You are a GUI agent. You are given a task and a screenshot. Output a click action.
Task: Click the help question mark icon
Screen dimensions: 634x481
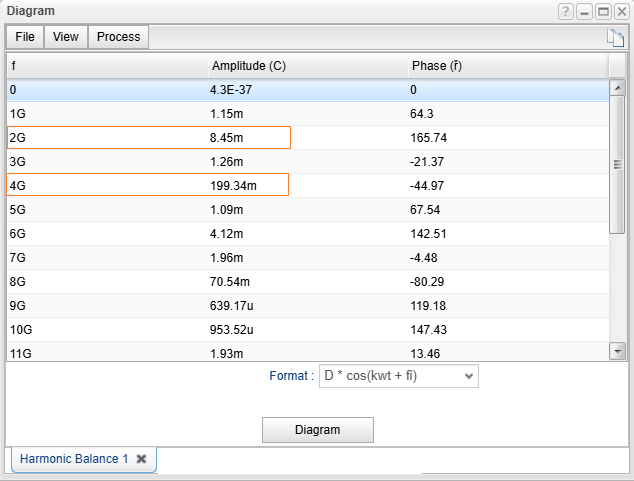[566, 11]
